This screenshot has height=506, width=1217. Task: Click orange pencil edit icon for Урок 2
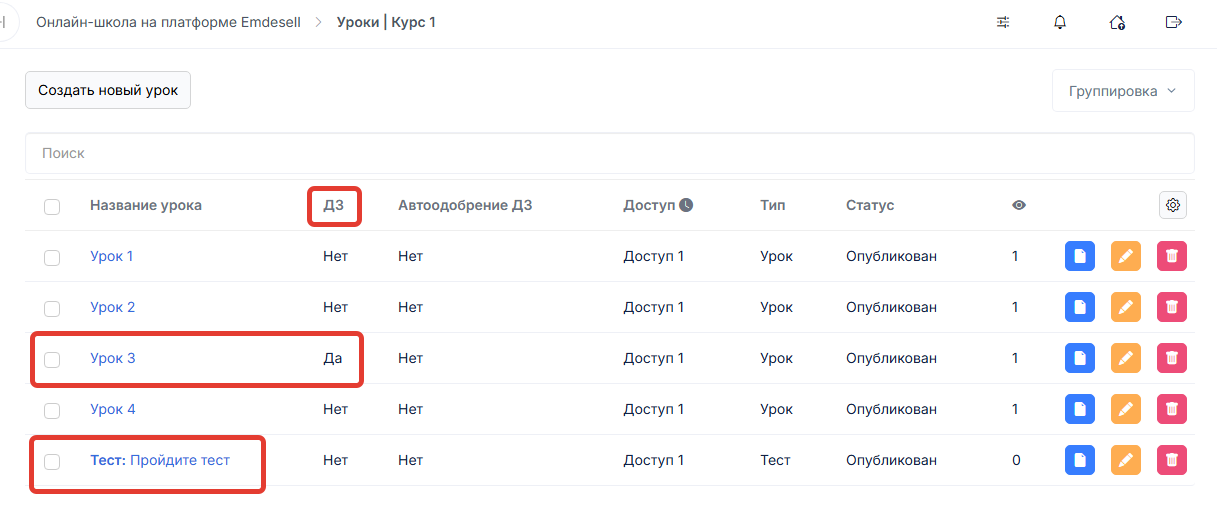point(1126,307)
